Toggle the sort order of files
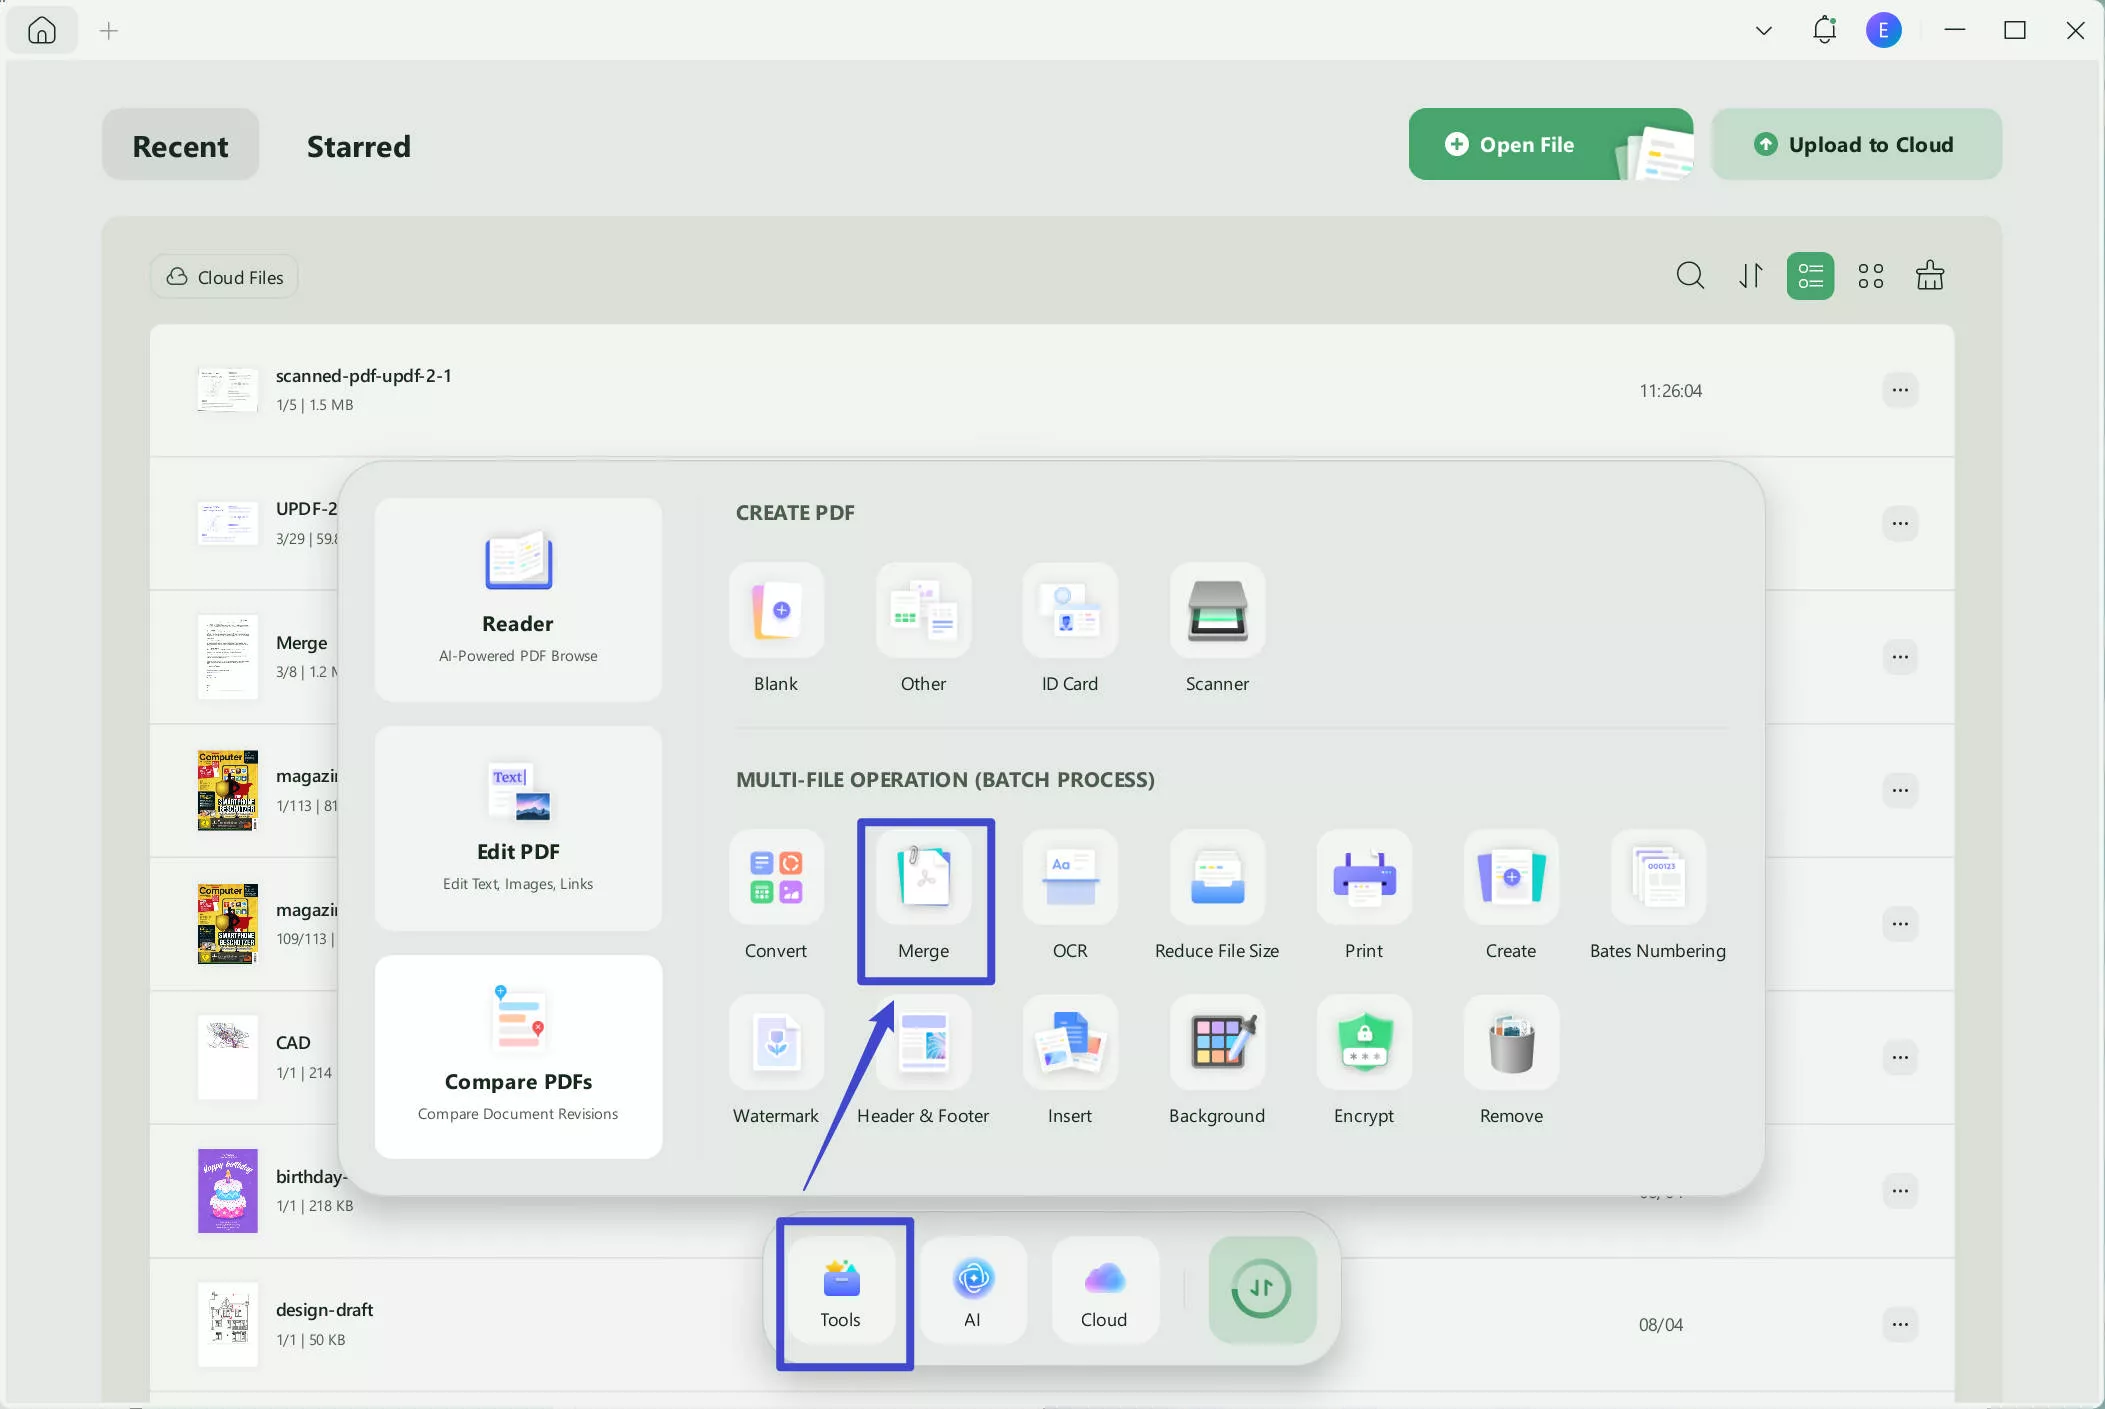The height and width of the screenshot is (1409, 2105). [x=1750, y=275]
